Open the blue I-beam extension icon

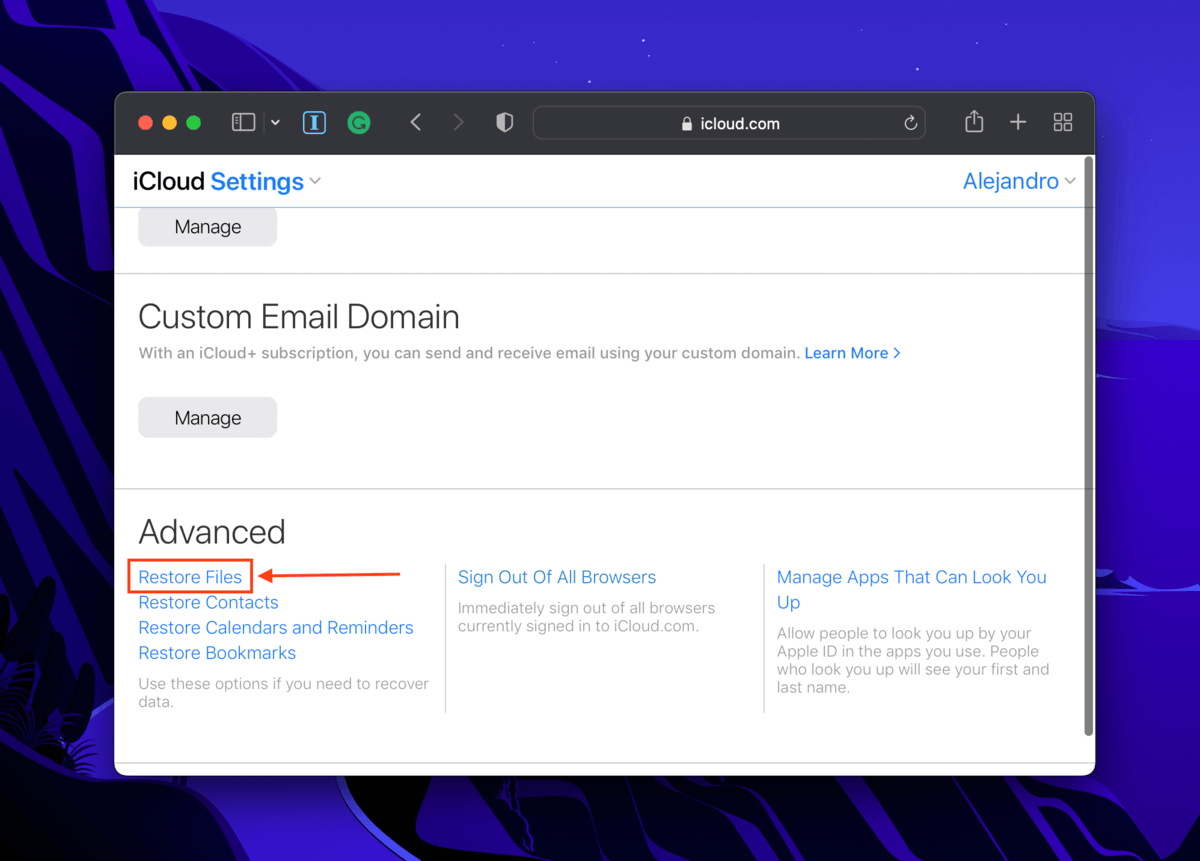point(314,123)
